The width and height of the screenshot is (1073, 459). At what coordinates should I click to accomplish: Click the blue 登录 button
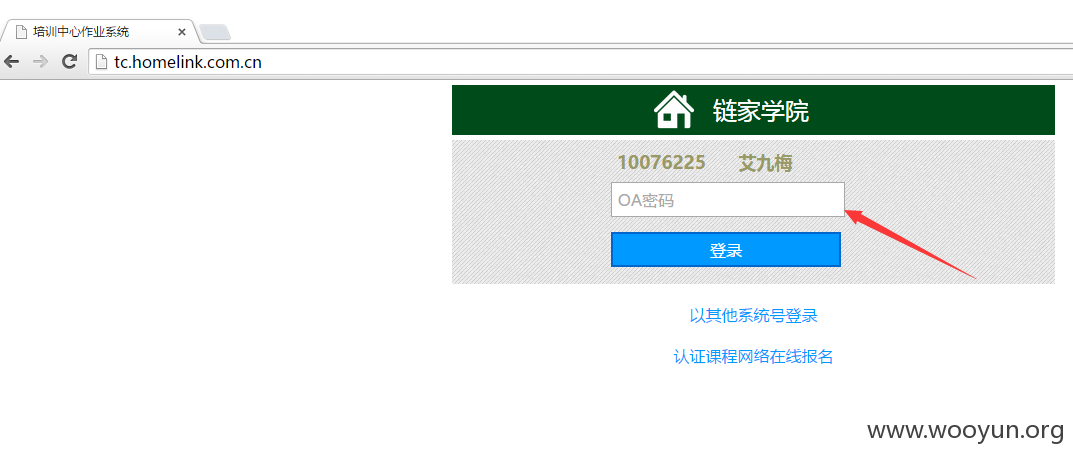tap(725, 250)
